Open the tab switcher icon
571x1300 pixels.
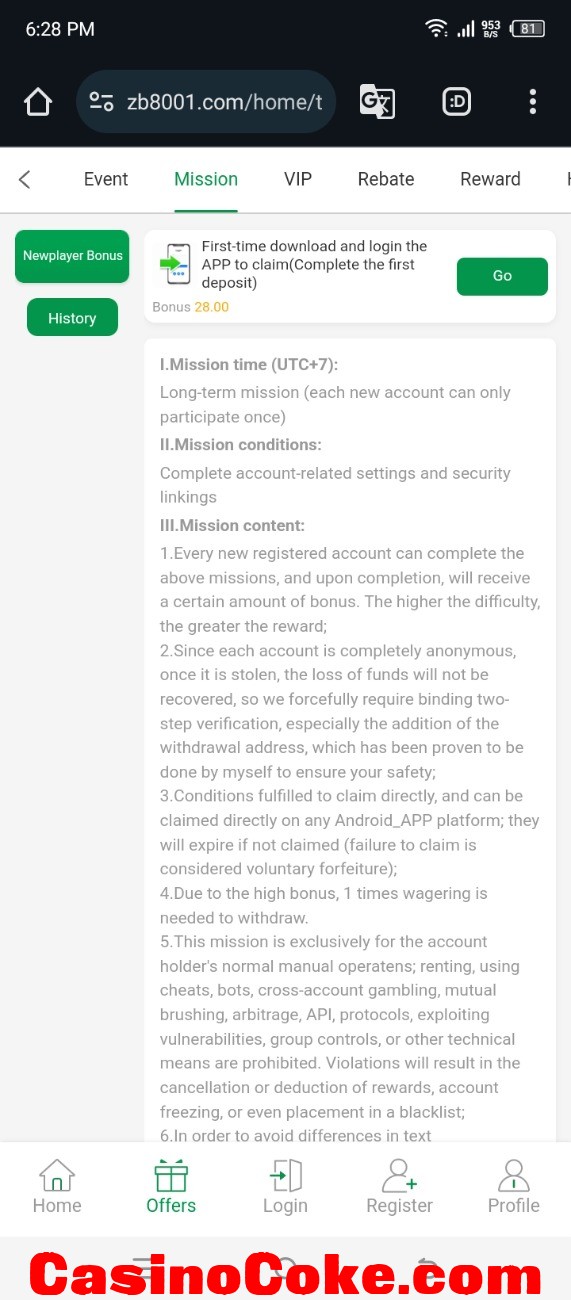(457, 102)
